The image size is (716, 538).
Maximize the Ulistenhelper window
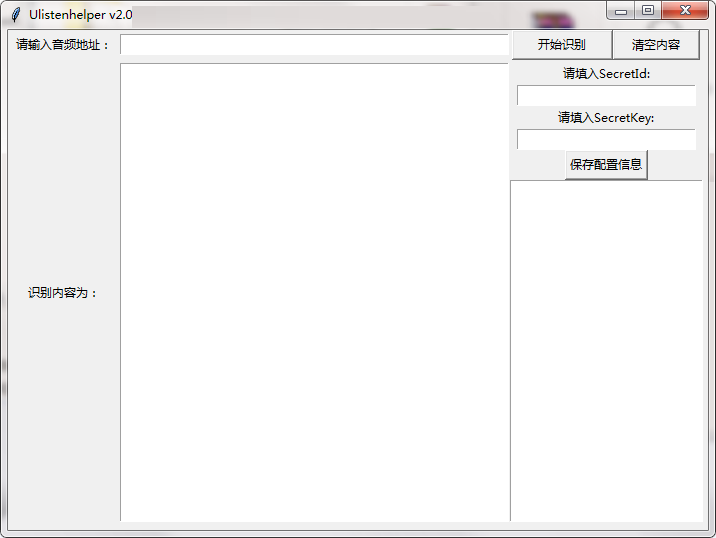point(648,11)
